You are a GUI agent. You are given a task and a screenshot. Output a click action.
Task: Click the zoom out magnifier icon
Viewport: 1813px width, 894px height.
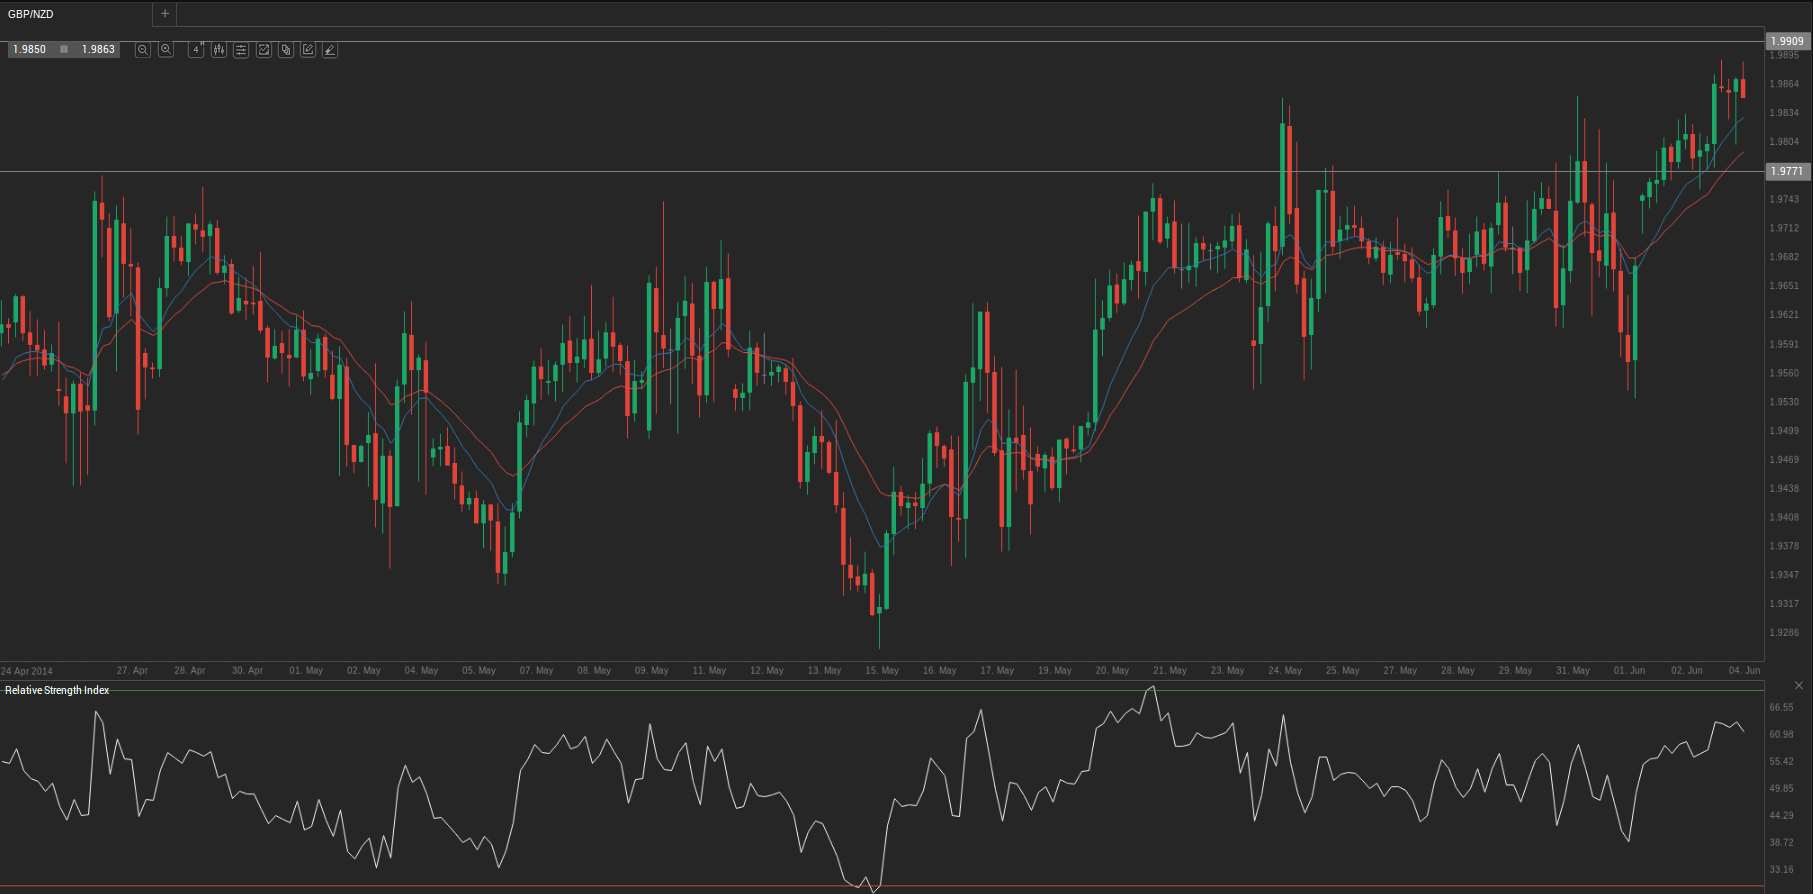(x=143, y=50)
